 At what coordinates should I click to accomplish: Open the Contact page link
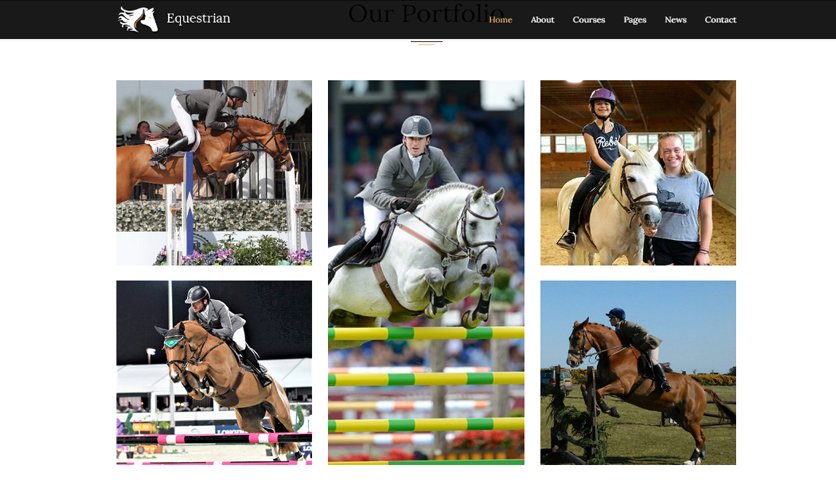(720, 20)
